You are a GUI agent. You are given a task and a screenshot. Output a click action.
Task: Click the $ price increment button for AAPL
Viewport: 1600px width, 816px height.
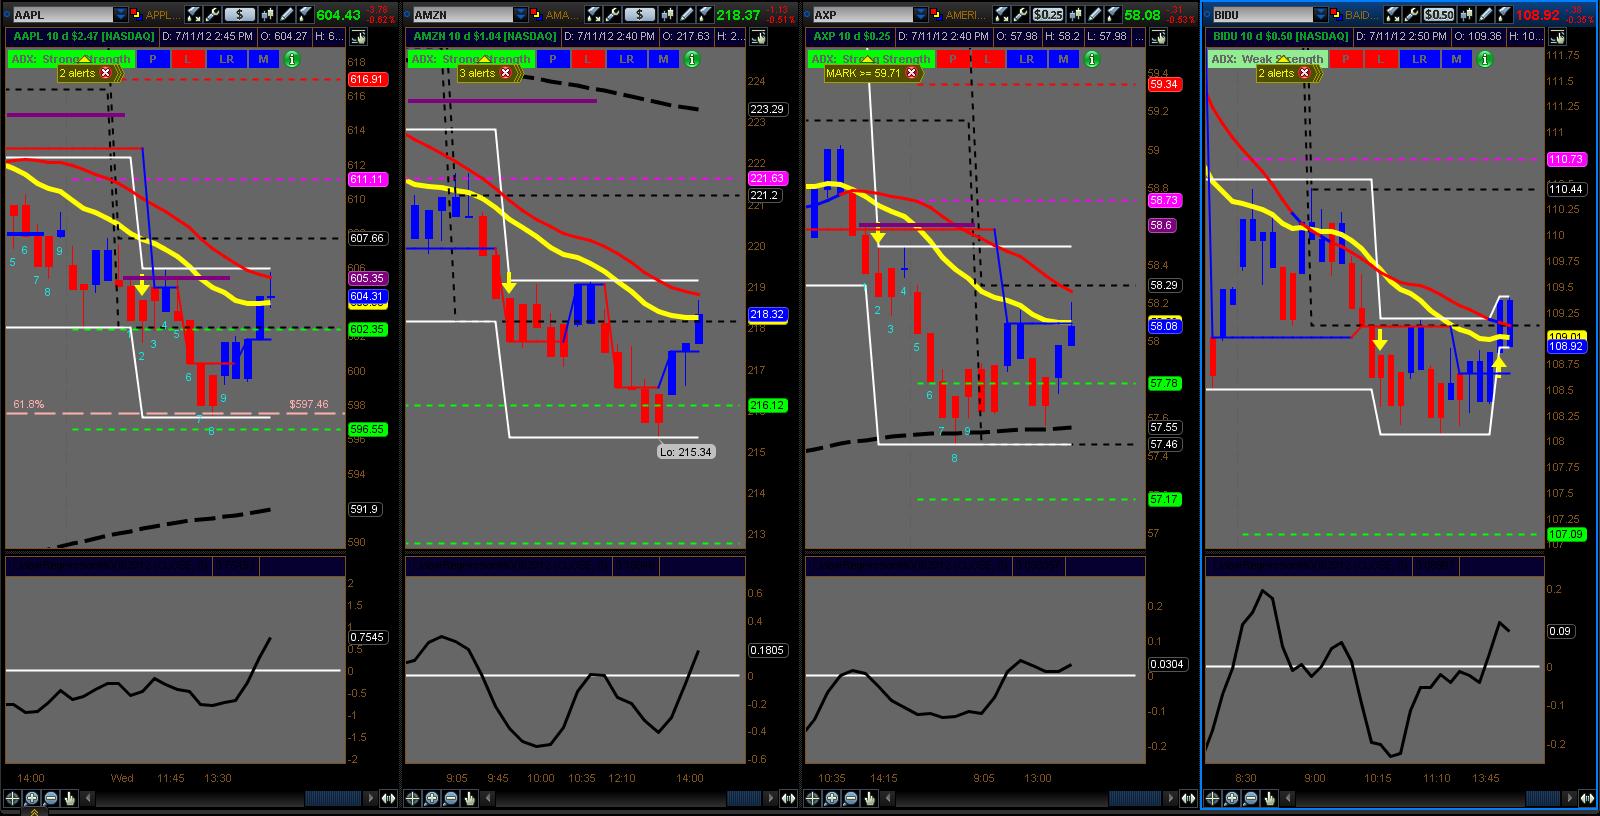coord(239,15)
